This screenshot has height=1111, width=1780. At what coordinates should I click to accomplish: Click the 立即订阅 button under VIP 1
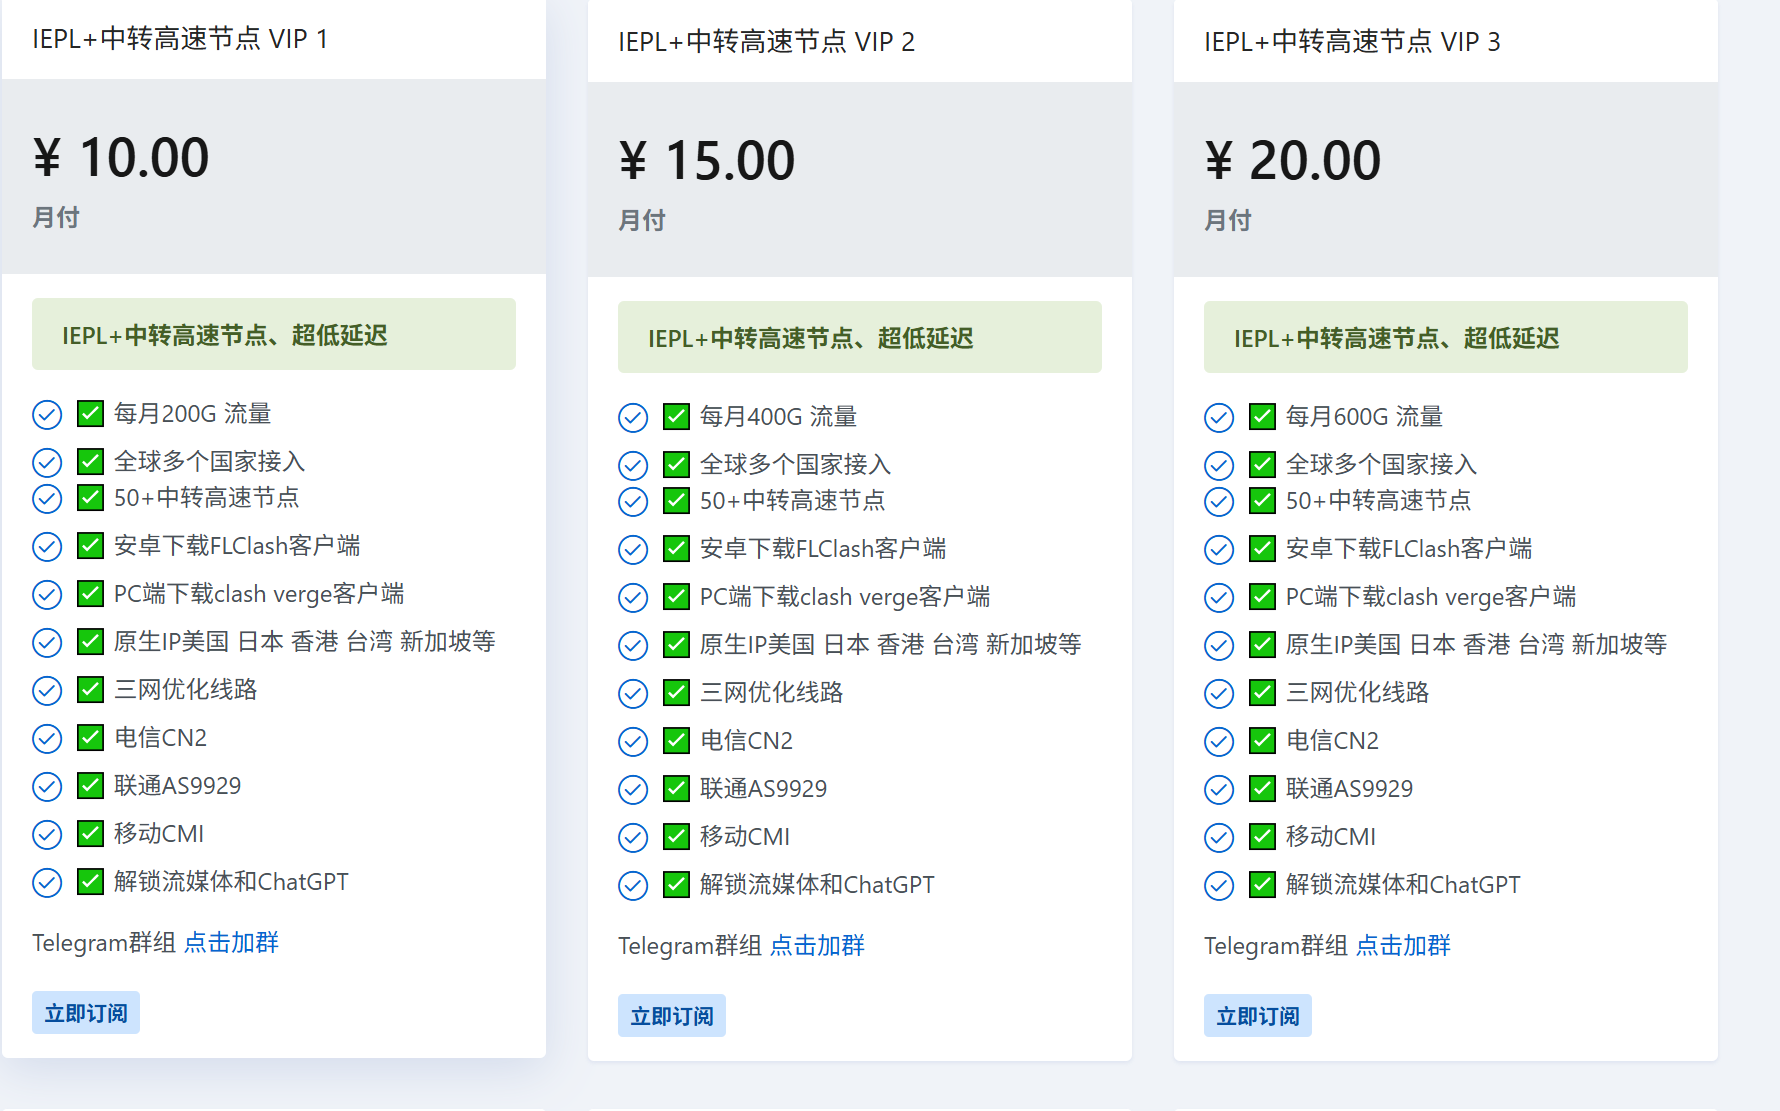click(85, 1012)
